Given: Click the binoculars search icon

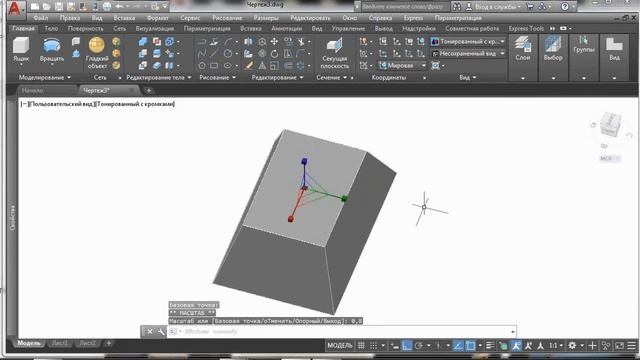Looking at the screenshot, I should point(457,7).
